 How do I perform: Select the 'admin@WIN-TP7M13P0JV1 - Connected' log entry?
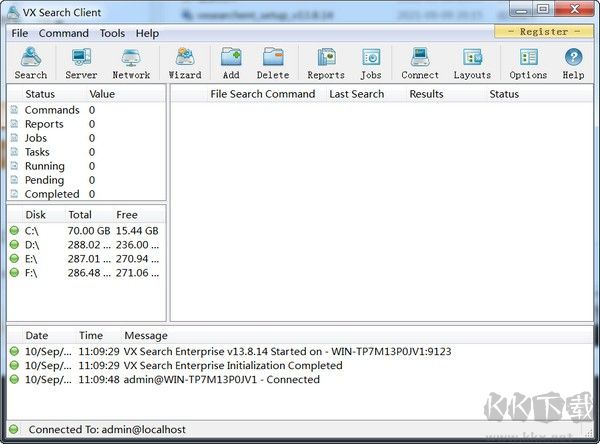[x=222, y=380]
